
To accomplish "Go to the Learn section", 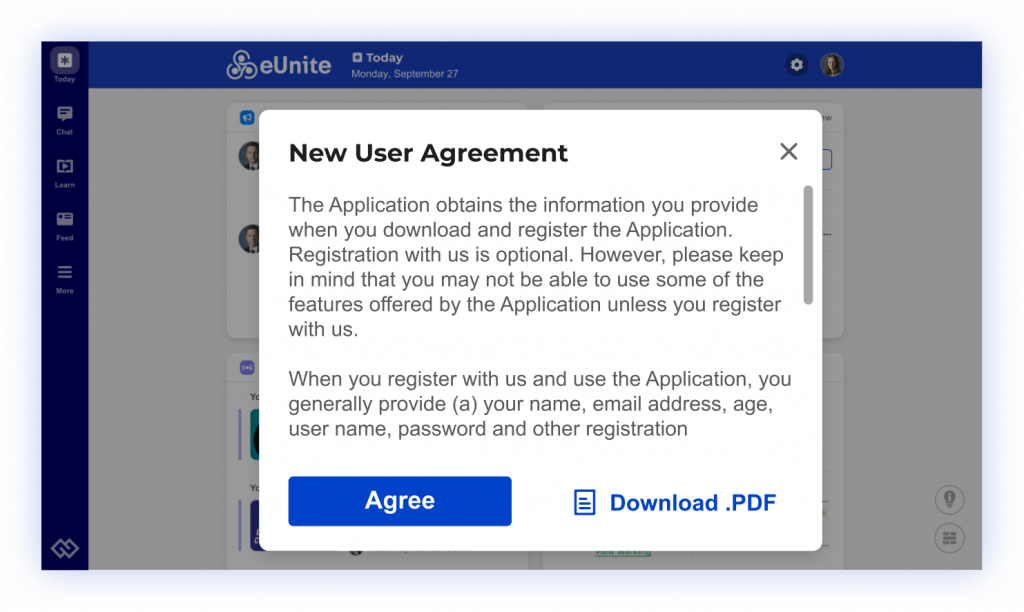I will (64, 171).
